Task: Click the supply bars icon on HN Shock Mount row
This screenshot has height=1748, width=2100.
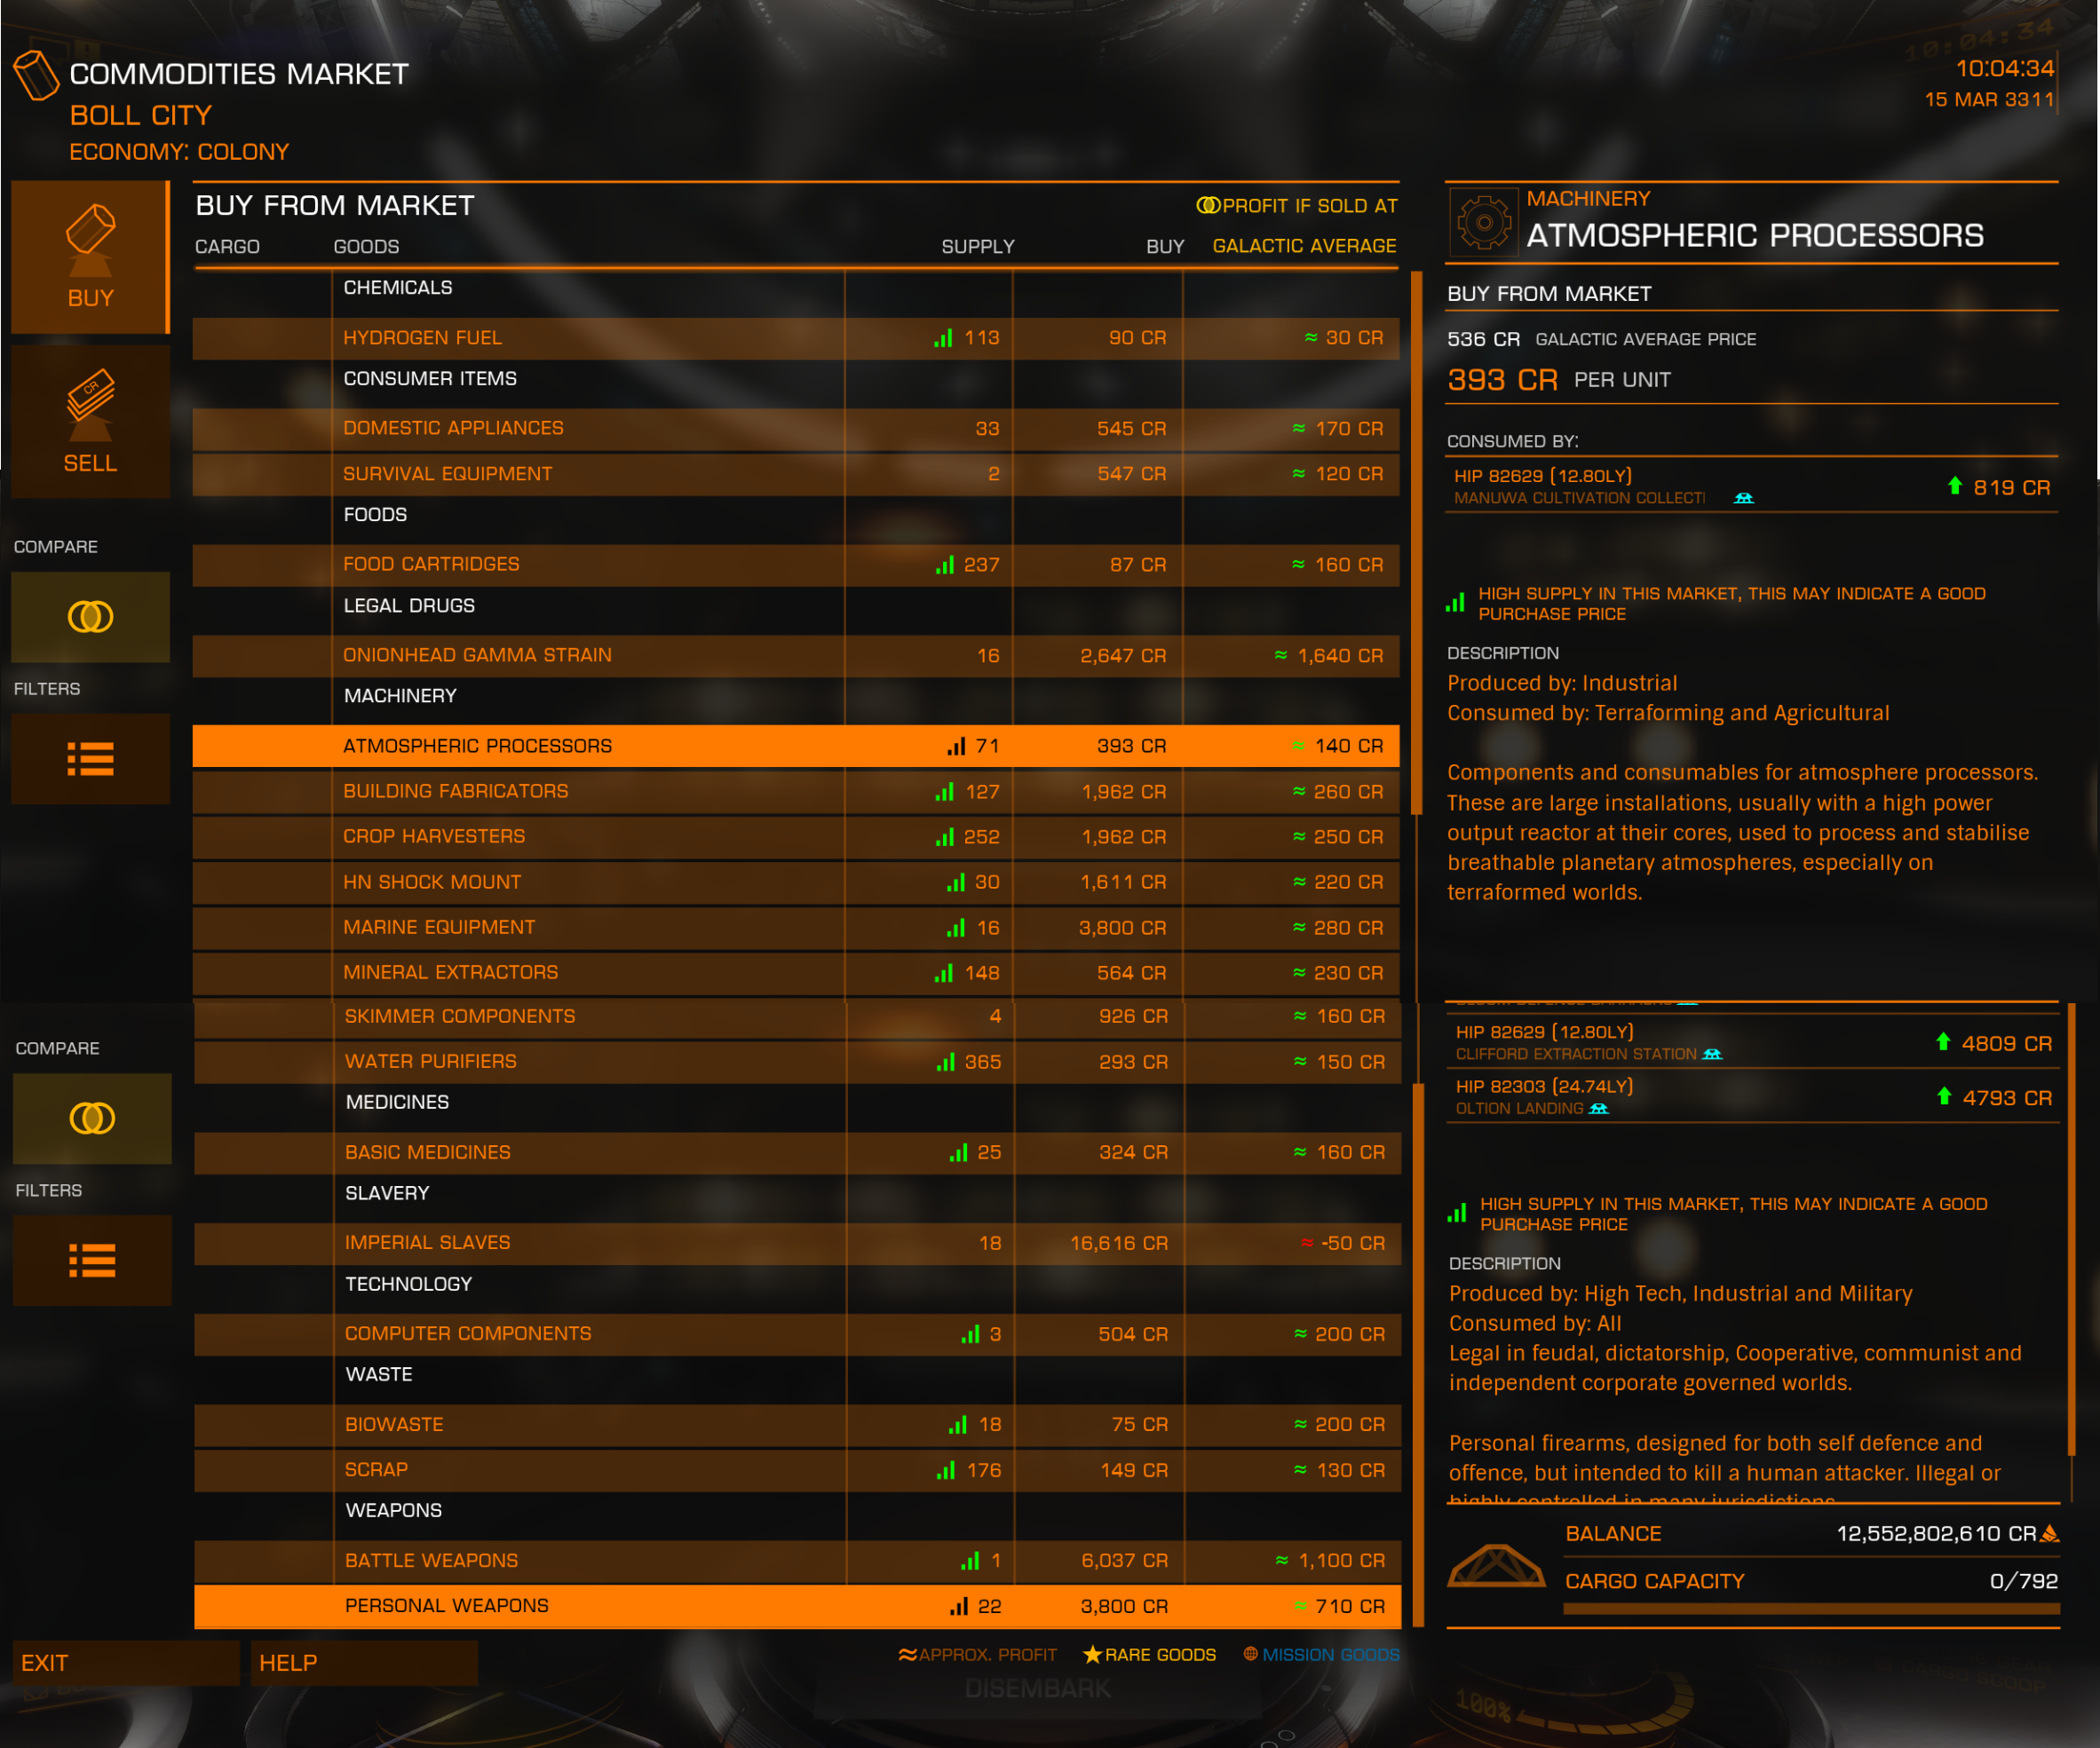Action: pos(956,882)
